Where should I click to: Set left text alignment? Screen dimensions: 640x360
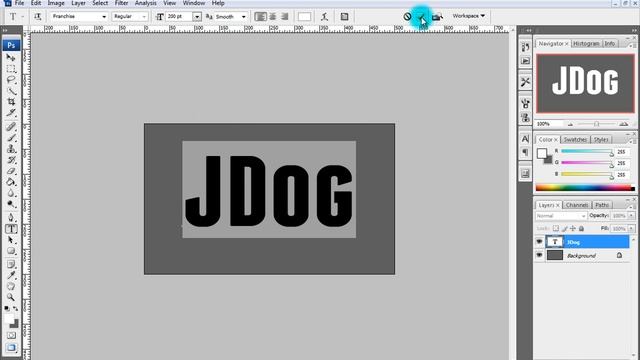pos(260,17)
